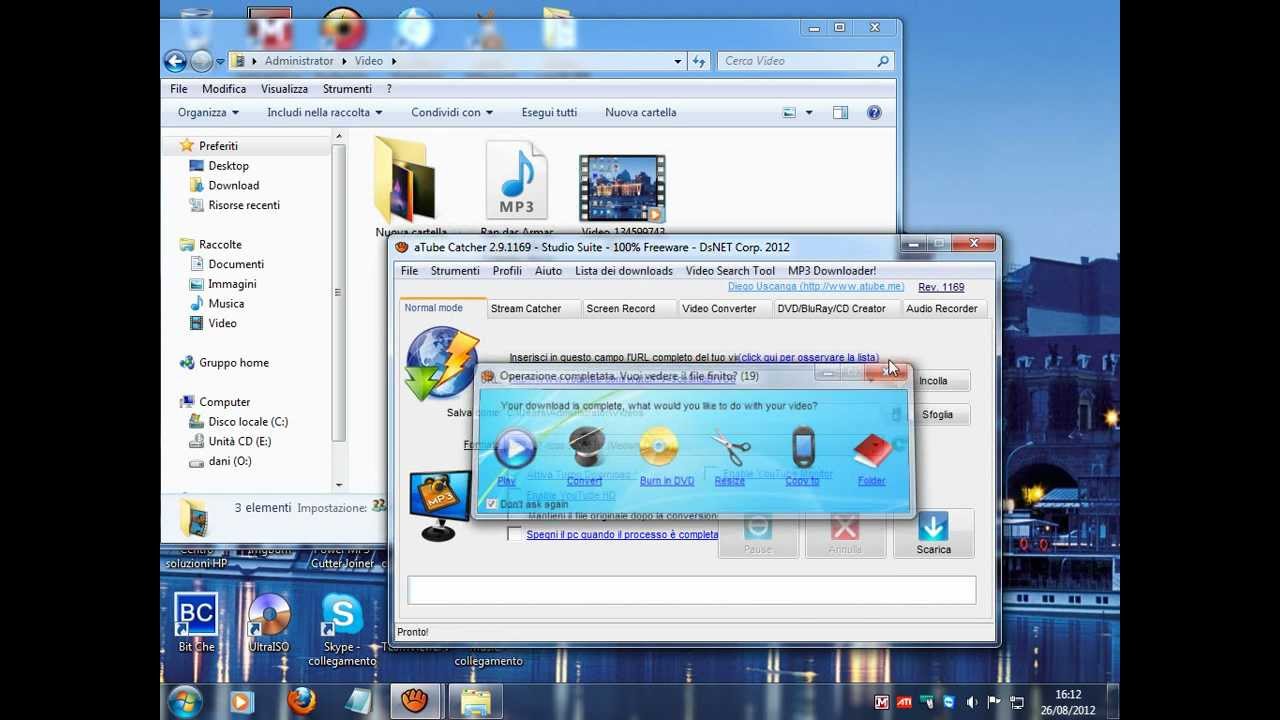Image resolution: width=1280 pixels, height=720 pixels.
Task: Select Disco locale (C:) in the sidebar
Action: (x=248, y=422)
